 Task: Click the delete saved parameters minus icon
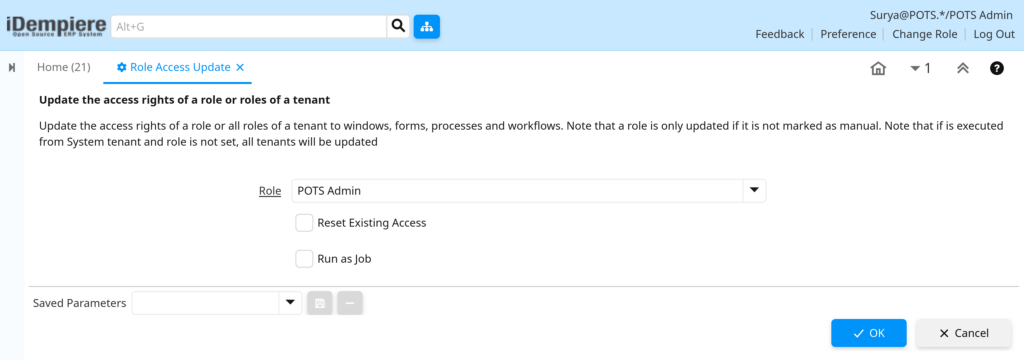pyautogui.click(x=350, y=303)
